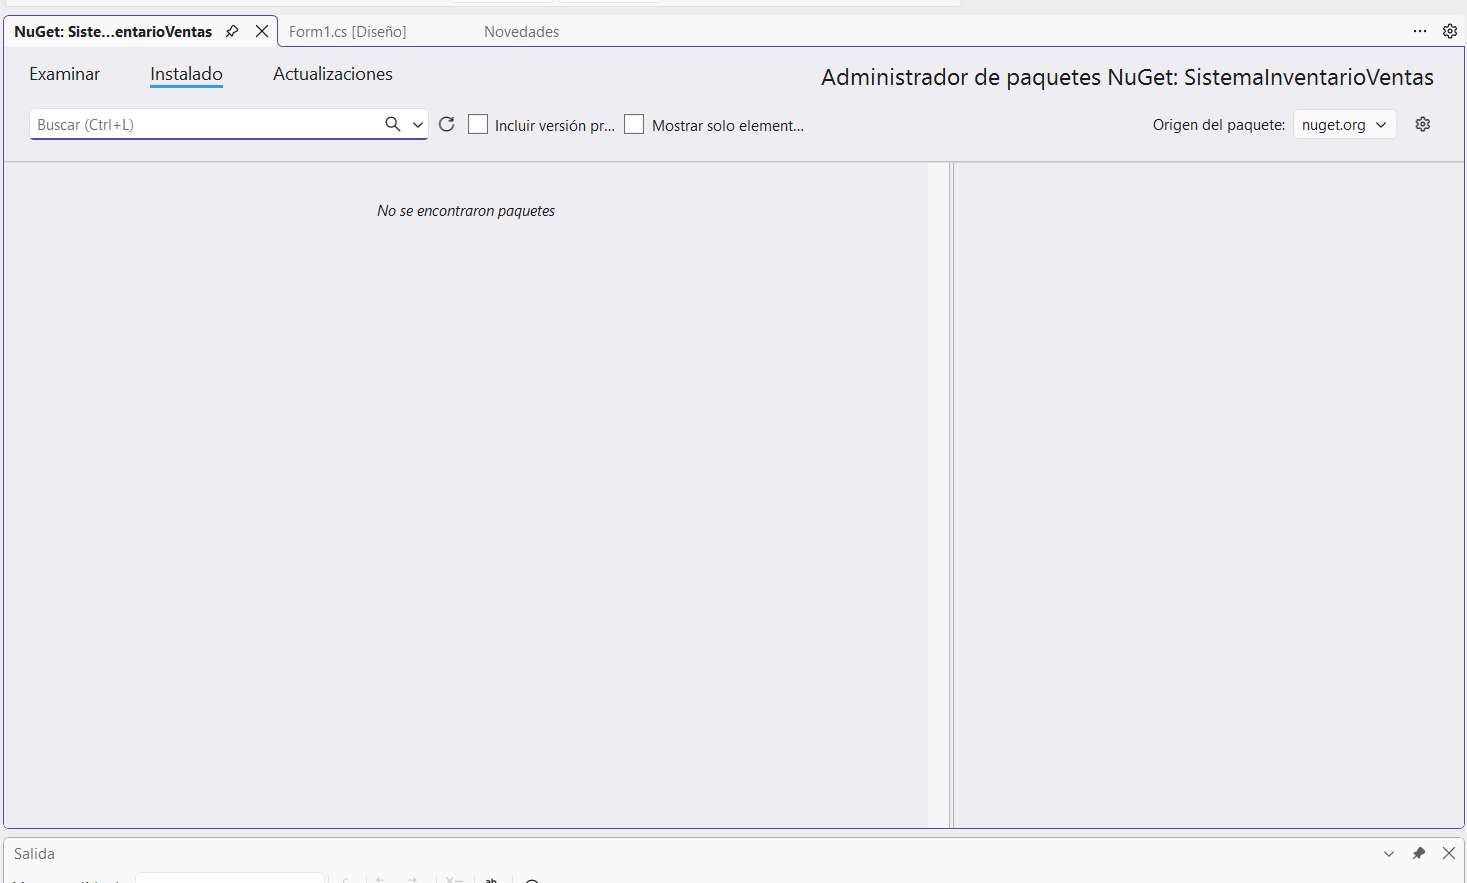Close the Salida output panel
The width and height of the screenshot is (1467, 883).
[1449, 853]
